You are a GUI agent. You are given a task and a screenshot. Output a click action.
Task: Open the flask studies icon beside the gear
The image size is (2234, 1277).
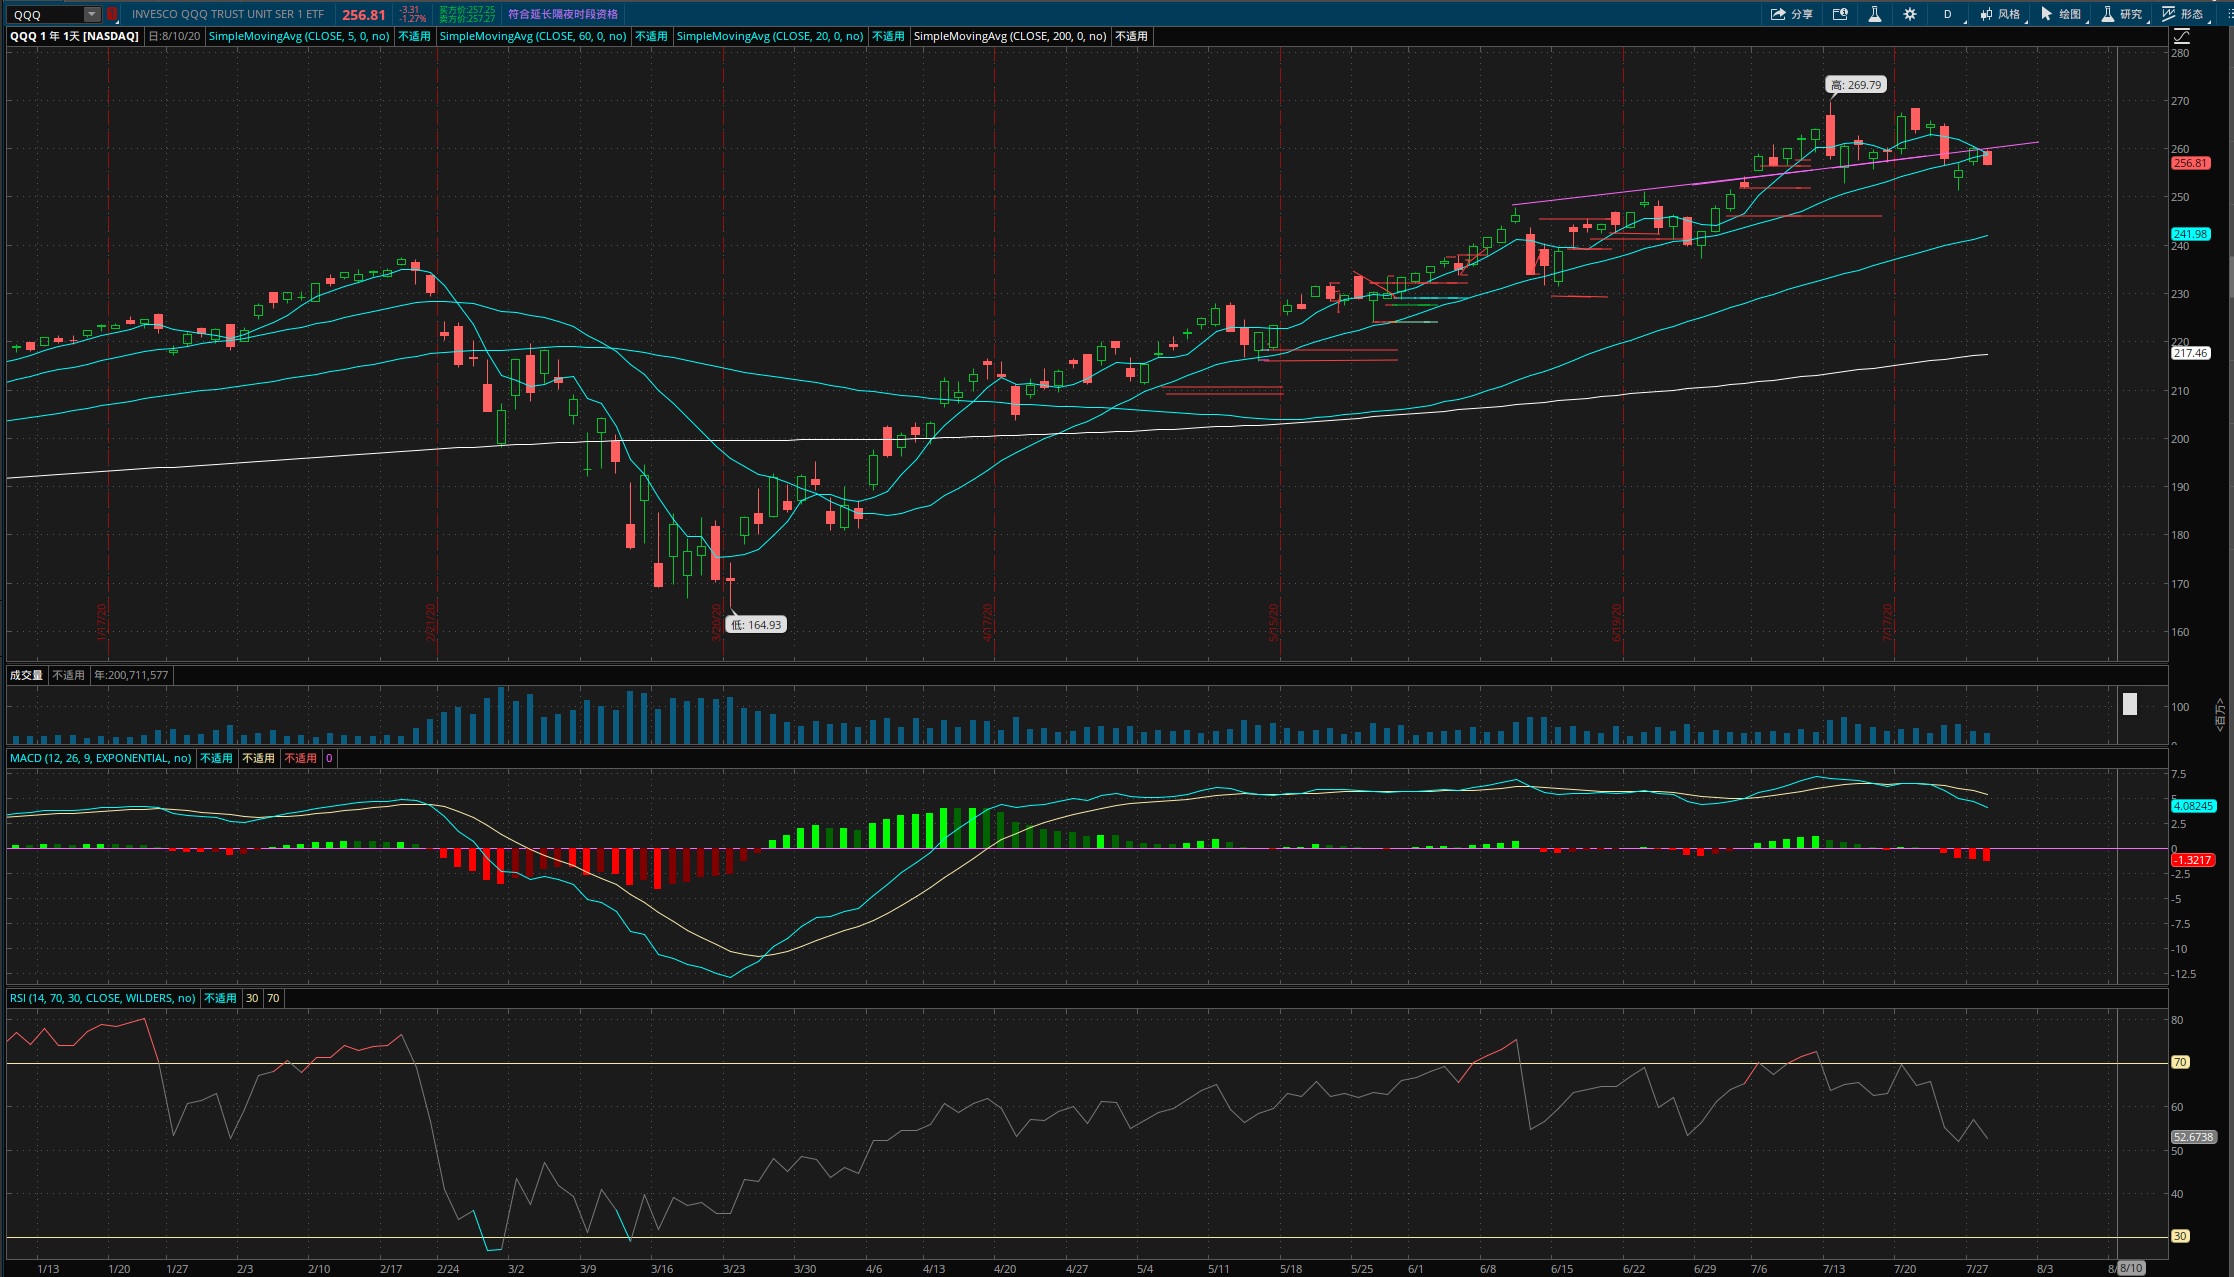point(1875,14)
